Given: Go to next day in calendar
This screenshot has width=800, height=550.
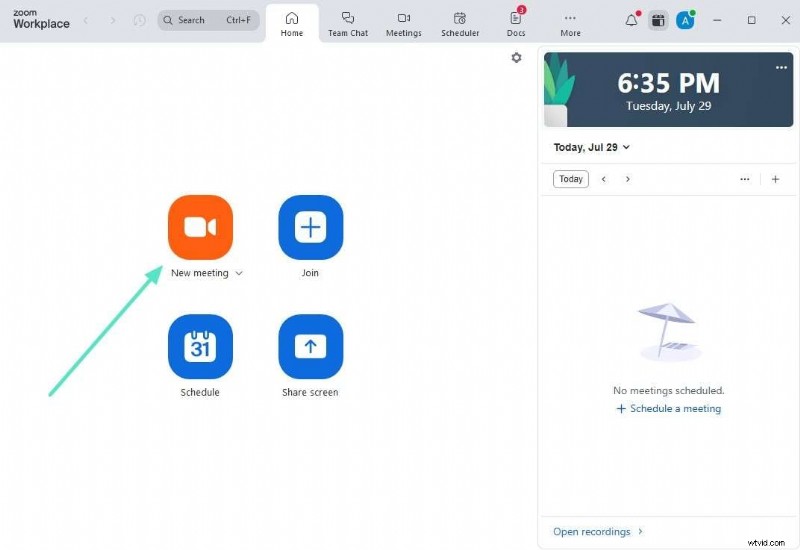Looking at the screenshot, I should 628,179.
